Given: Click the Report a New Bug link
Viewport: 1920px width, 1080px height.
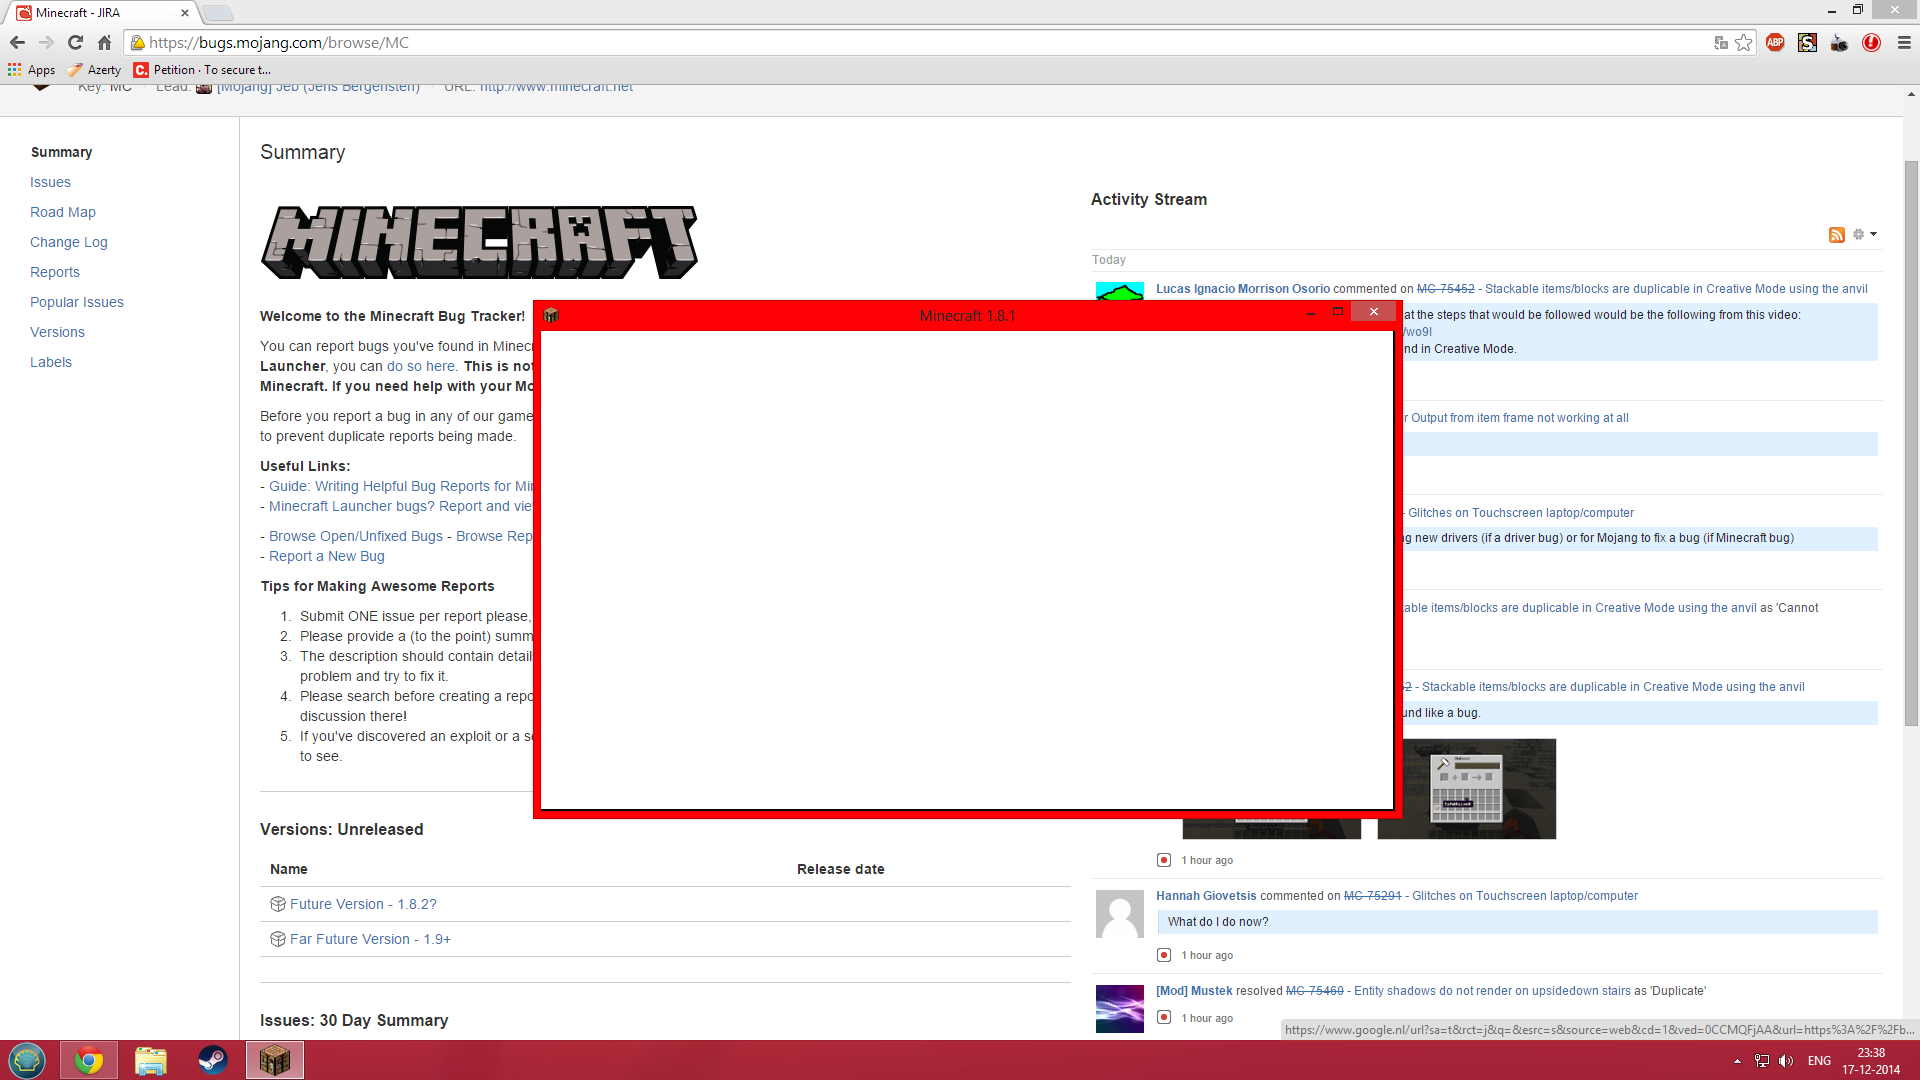Looking at the screenshot, I should [x=326, y=556].
